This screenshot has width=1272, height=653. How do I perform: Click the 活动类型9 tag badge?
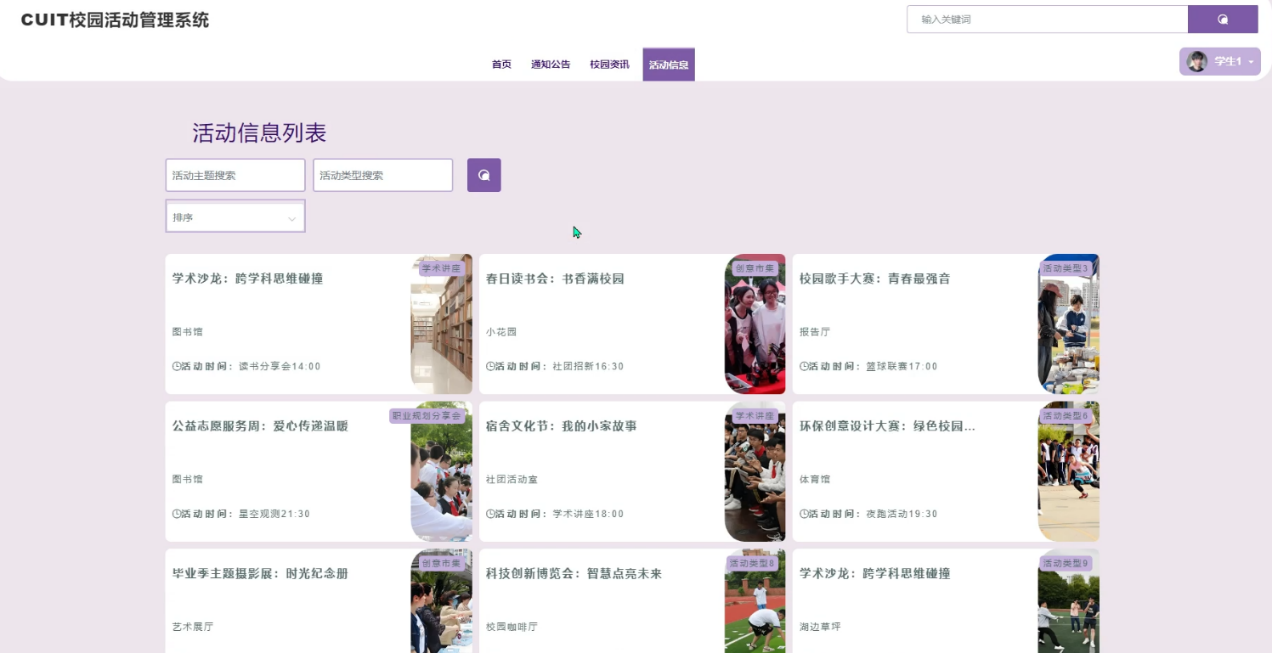click(x=1066, y=564)
